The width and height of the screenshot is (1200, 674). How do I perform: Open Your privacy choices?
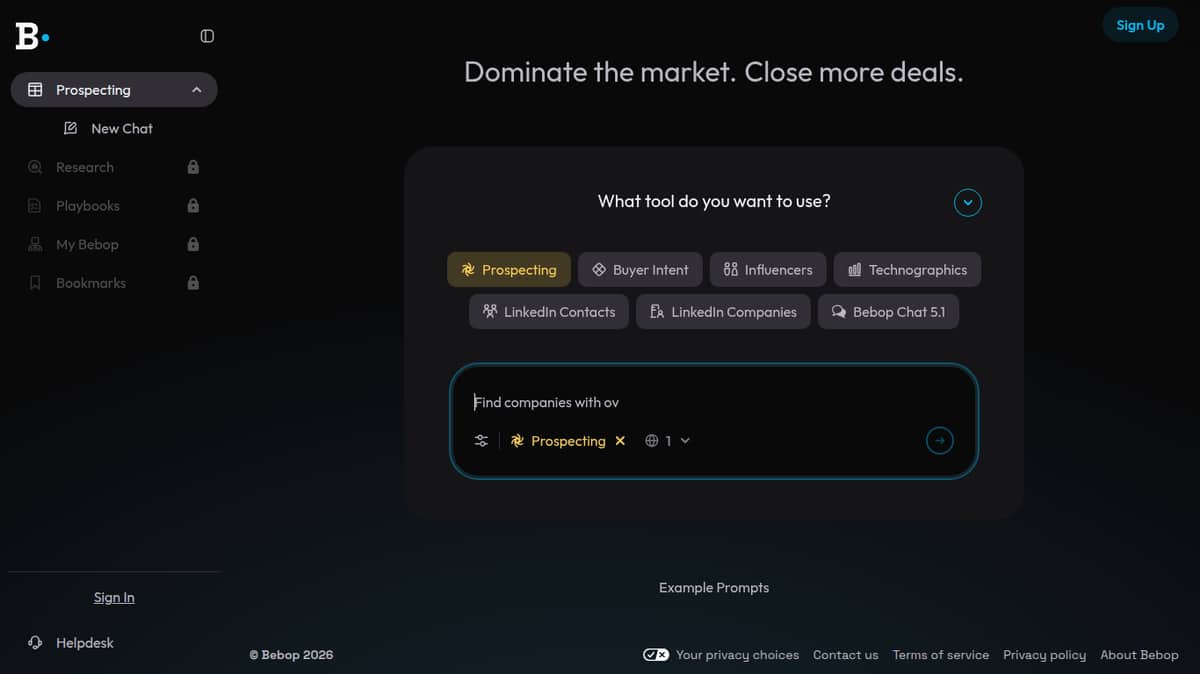click(x=737, y=655)
